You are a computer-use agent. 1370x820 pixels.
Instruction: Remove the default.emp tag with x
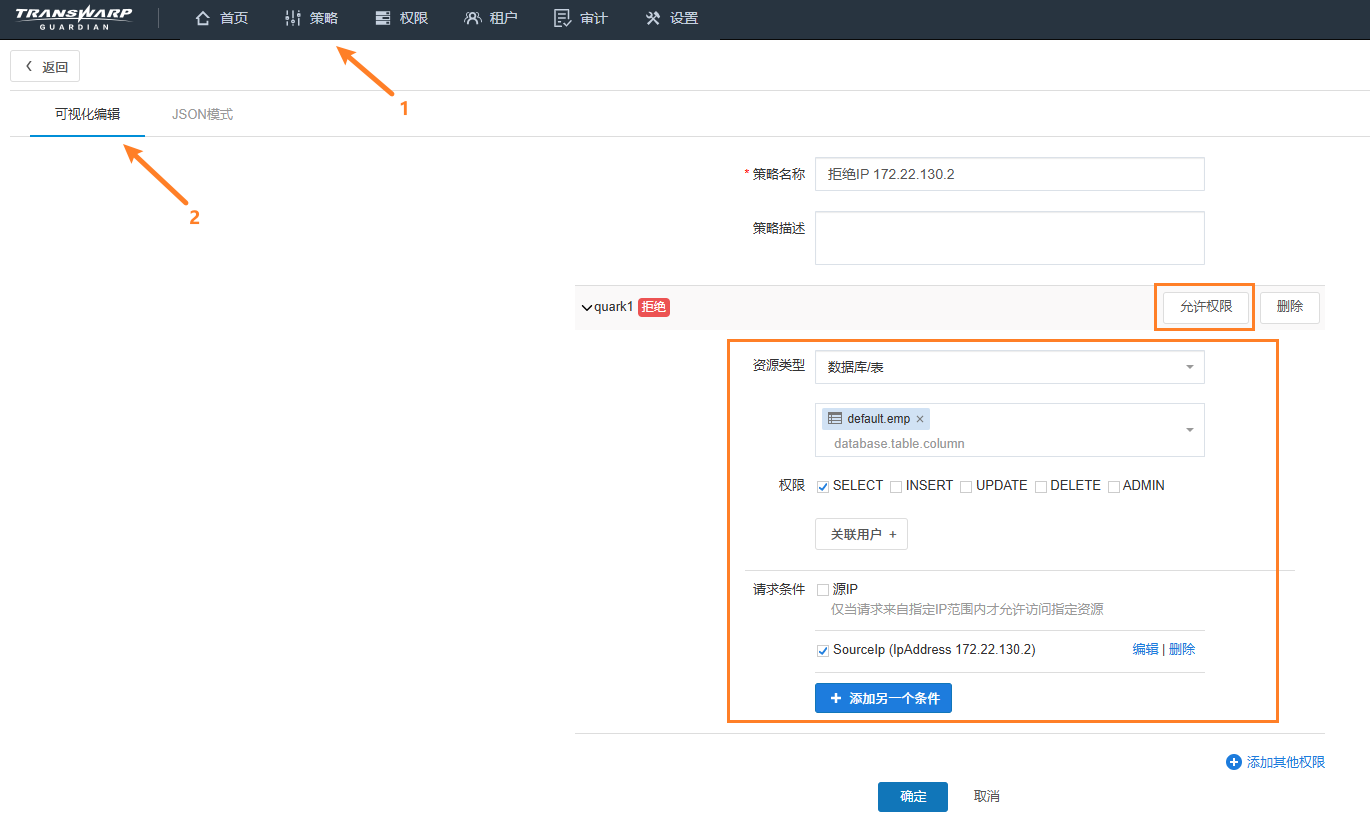(x=920, y=419)
